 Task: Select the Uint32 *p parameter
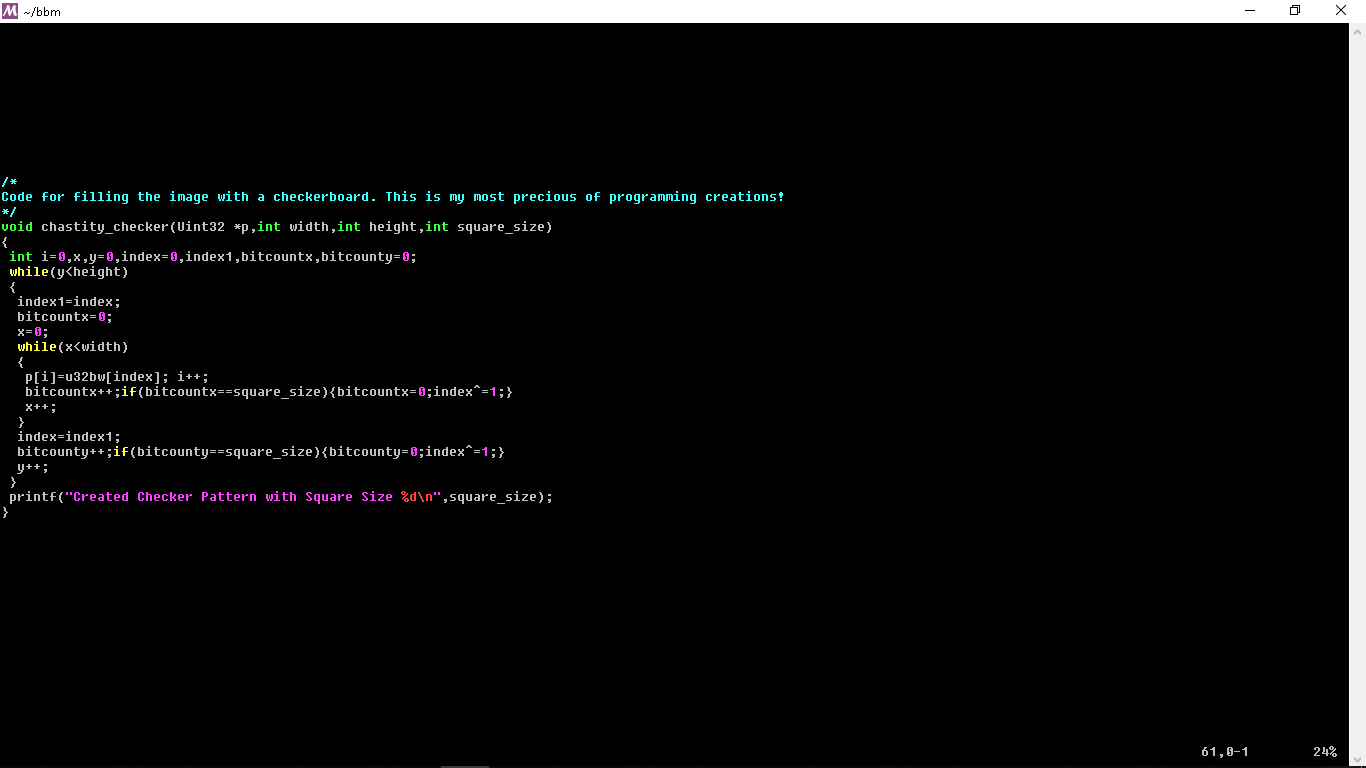[x=213, y=227]
